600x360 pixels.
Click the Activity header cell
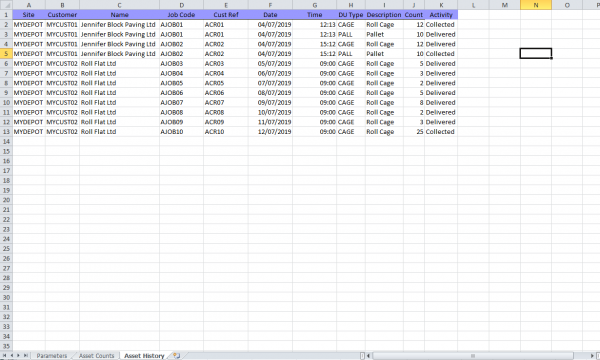click(441, 15)
